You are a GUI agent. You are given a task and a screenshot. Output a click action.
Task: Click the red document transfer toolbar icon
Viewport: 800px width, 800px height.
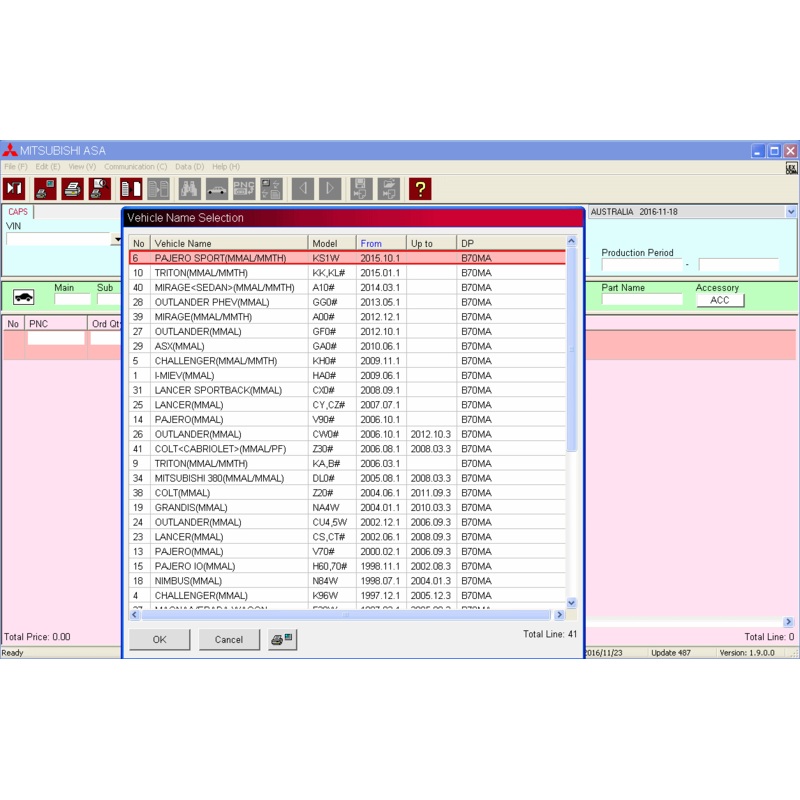tap(131, 189)
